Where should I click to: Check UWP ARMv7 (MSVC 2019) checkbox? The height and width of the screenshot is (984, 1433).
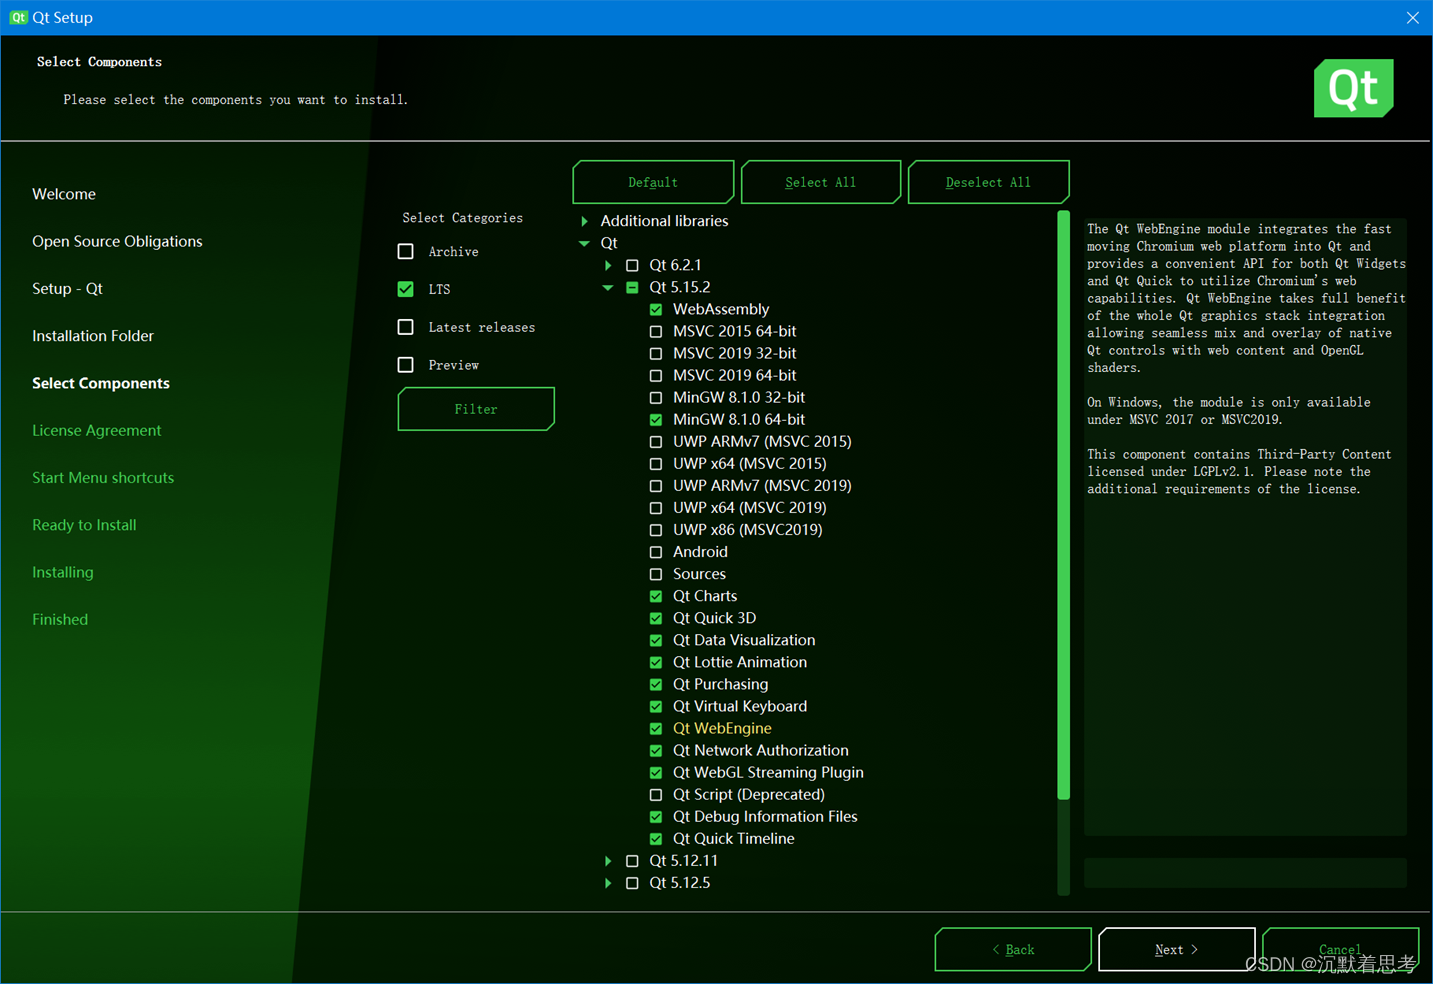(x=656, y=485)
